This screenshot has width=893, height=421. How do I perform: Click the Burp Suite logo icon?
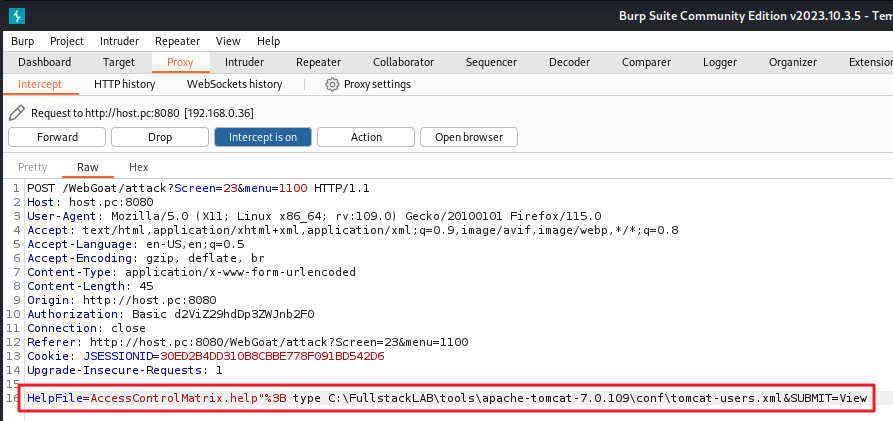17,16
